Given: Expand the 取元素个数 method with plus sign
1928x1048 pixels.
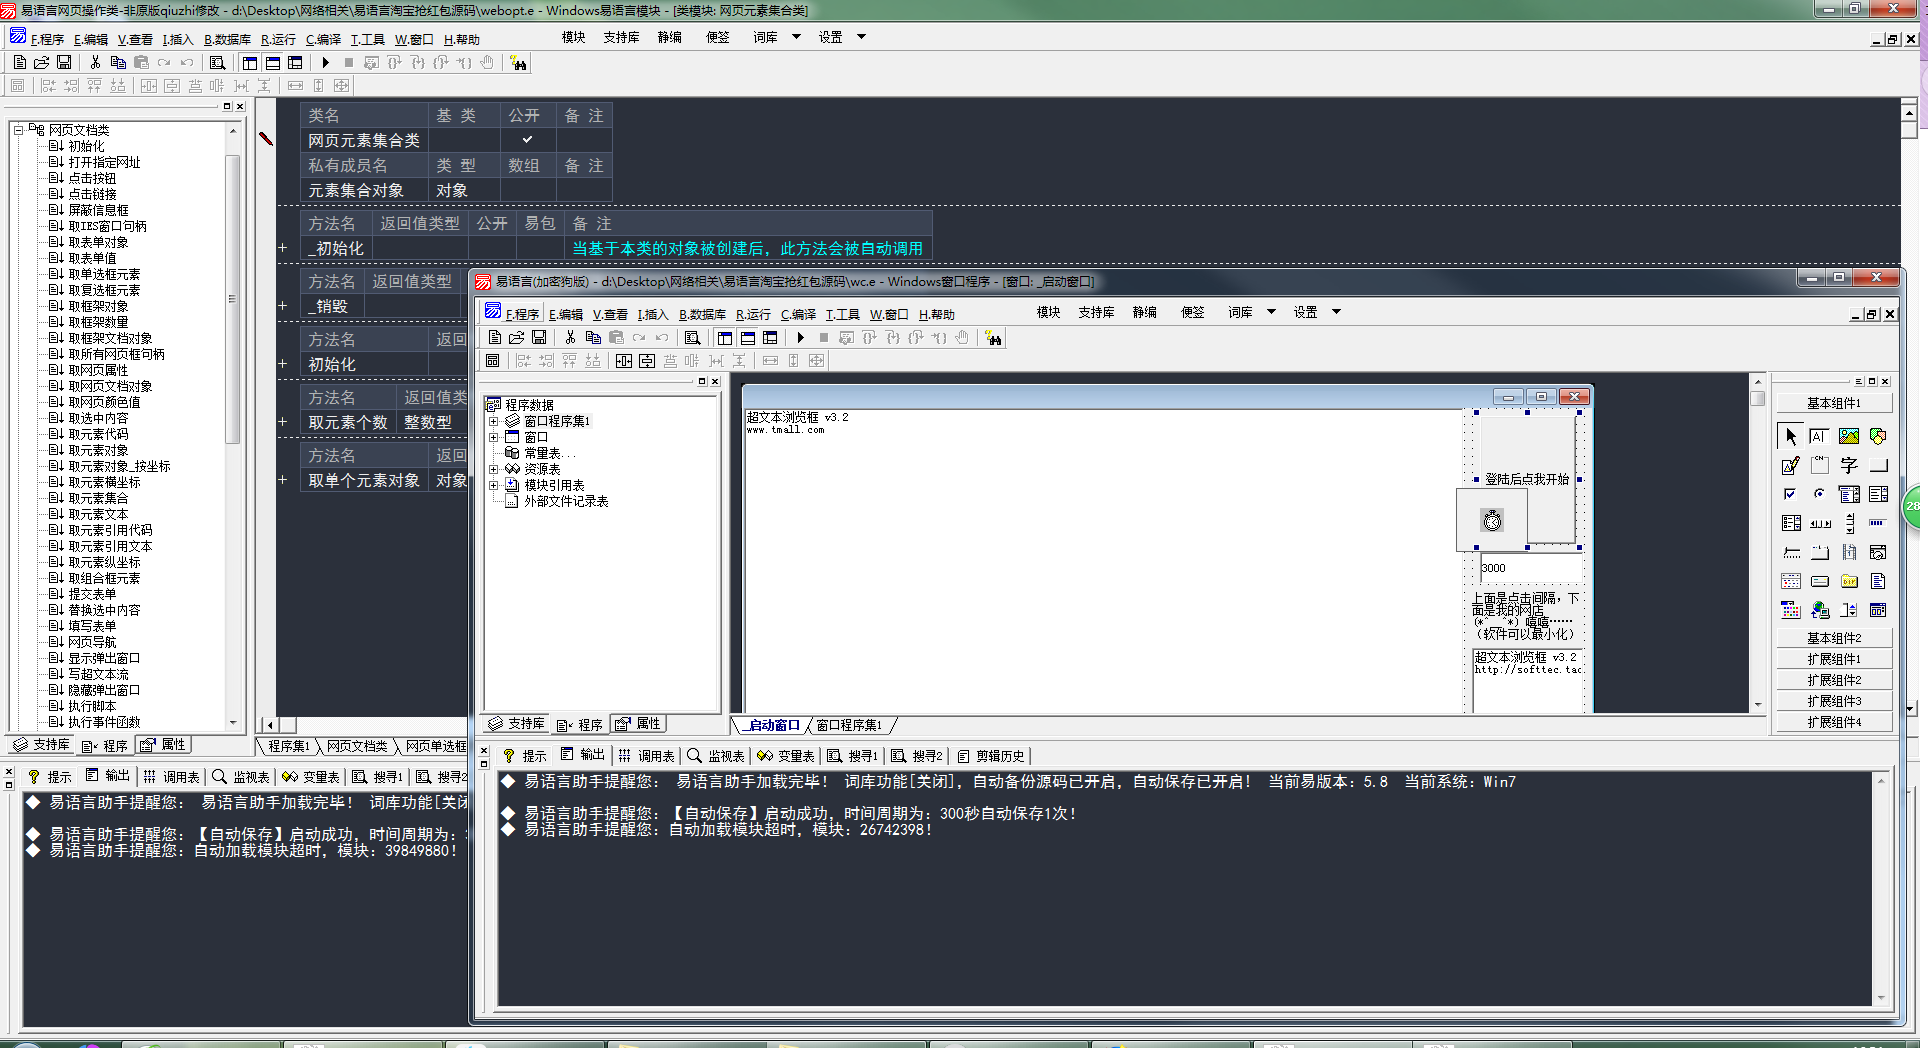Looking at the screenshot, I should (x=283, y=422).
